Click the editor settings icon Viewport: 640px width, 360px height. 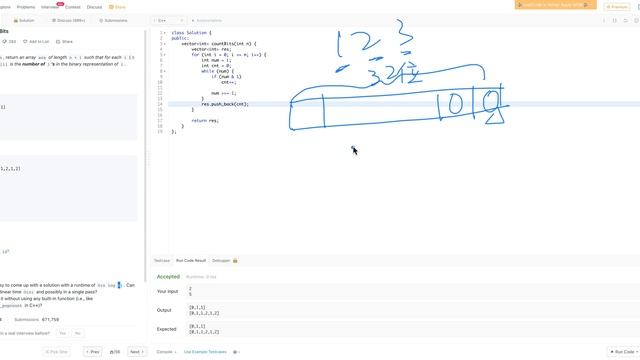pos(636,20)
